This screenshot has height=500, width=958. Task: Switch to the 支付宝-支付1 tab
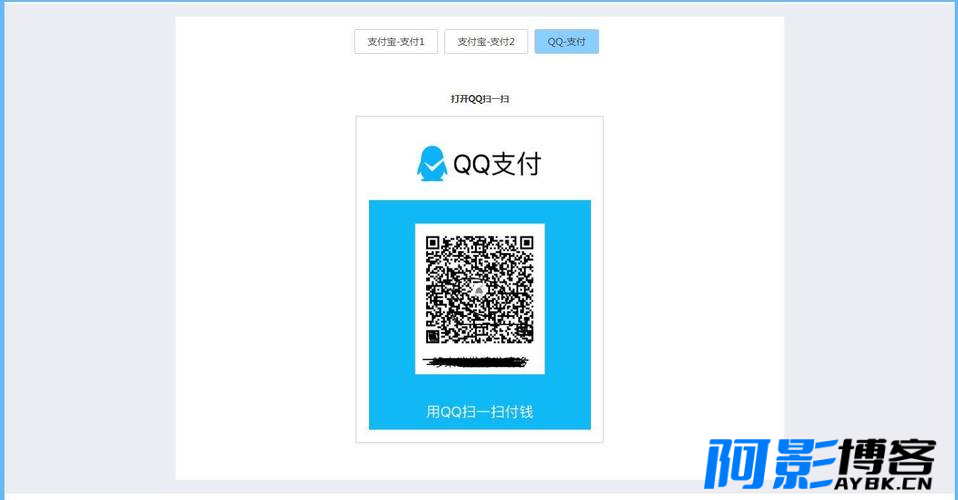[396, 42]
